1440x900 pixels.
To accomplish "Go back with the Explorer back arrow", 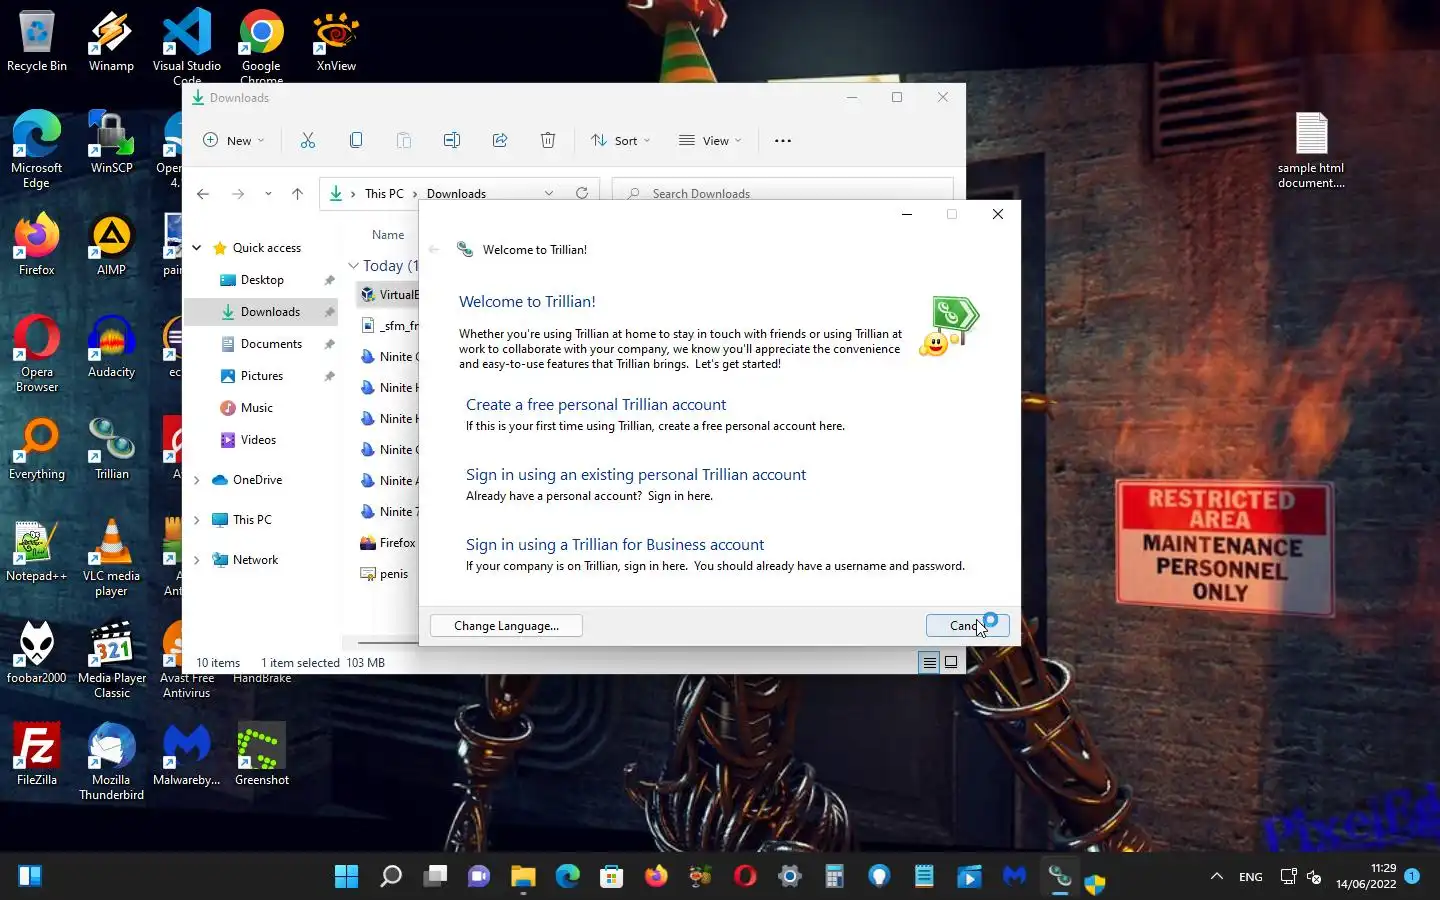I will 203,194.
